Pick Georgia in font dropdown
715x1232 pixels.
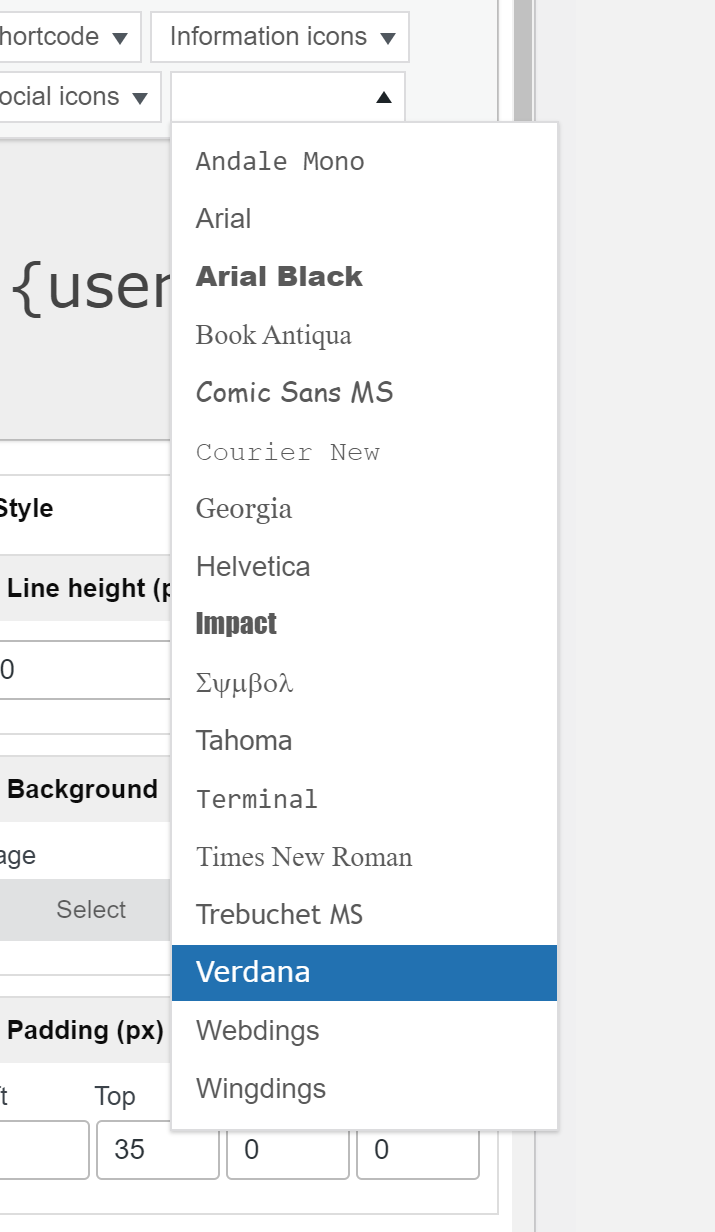point(364,509)
